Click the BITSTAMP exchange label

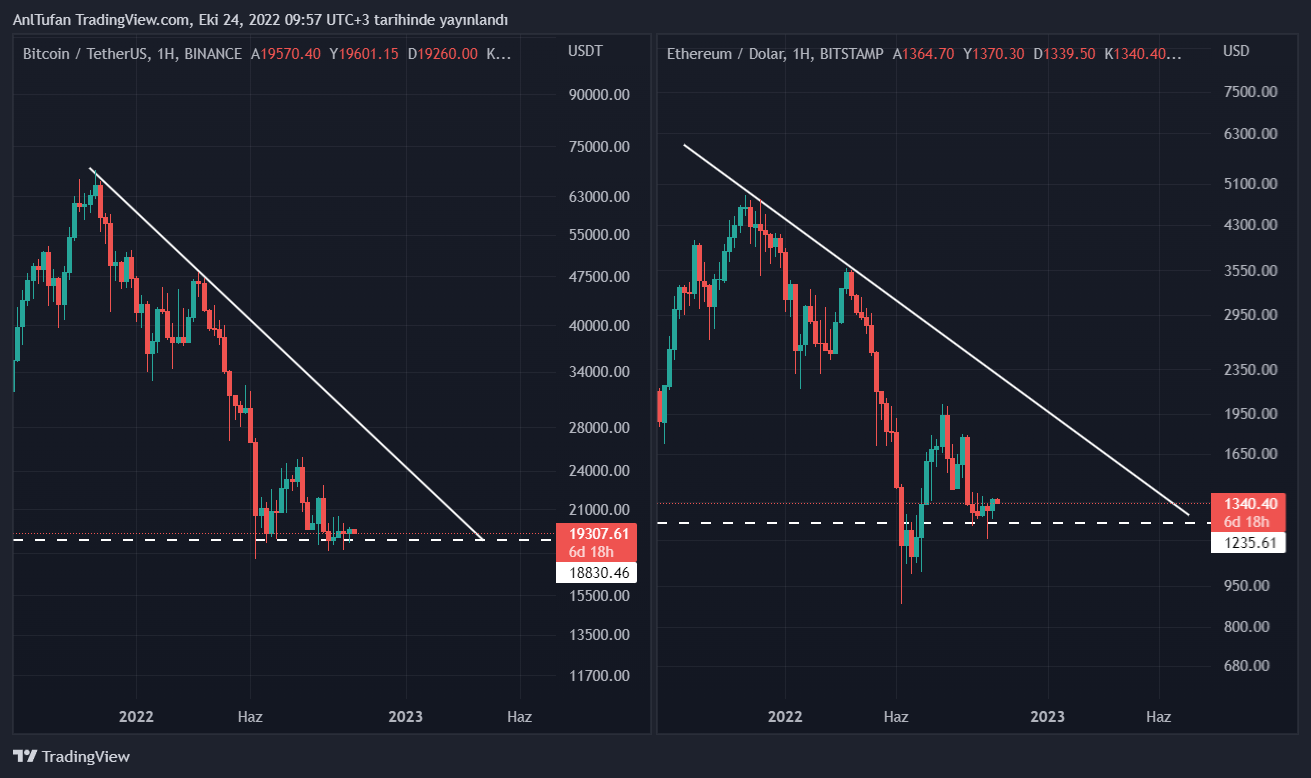(851, 53)
